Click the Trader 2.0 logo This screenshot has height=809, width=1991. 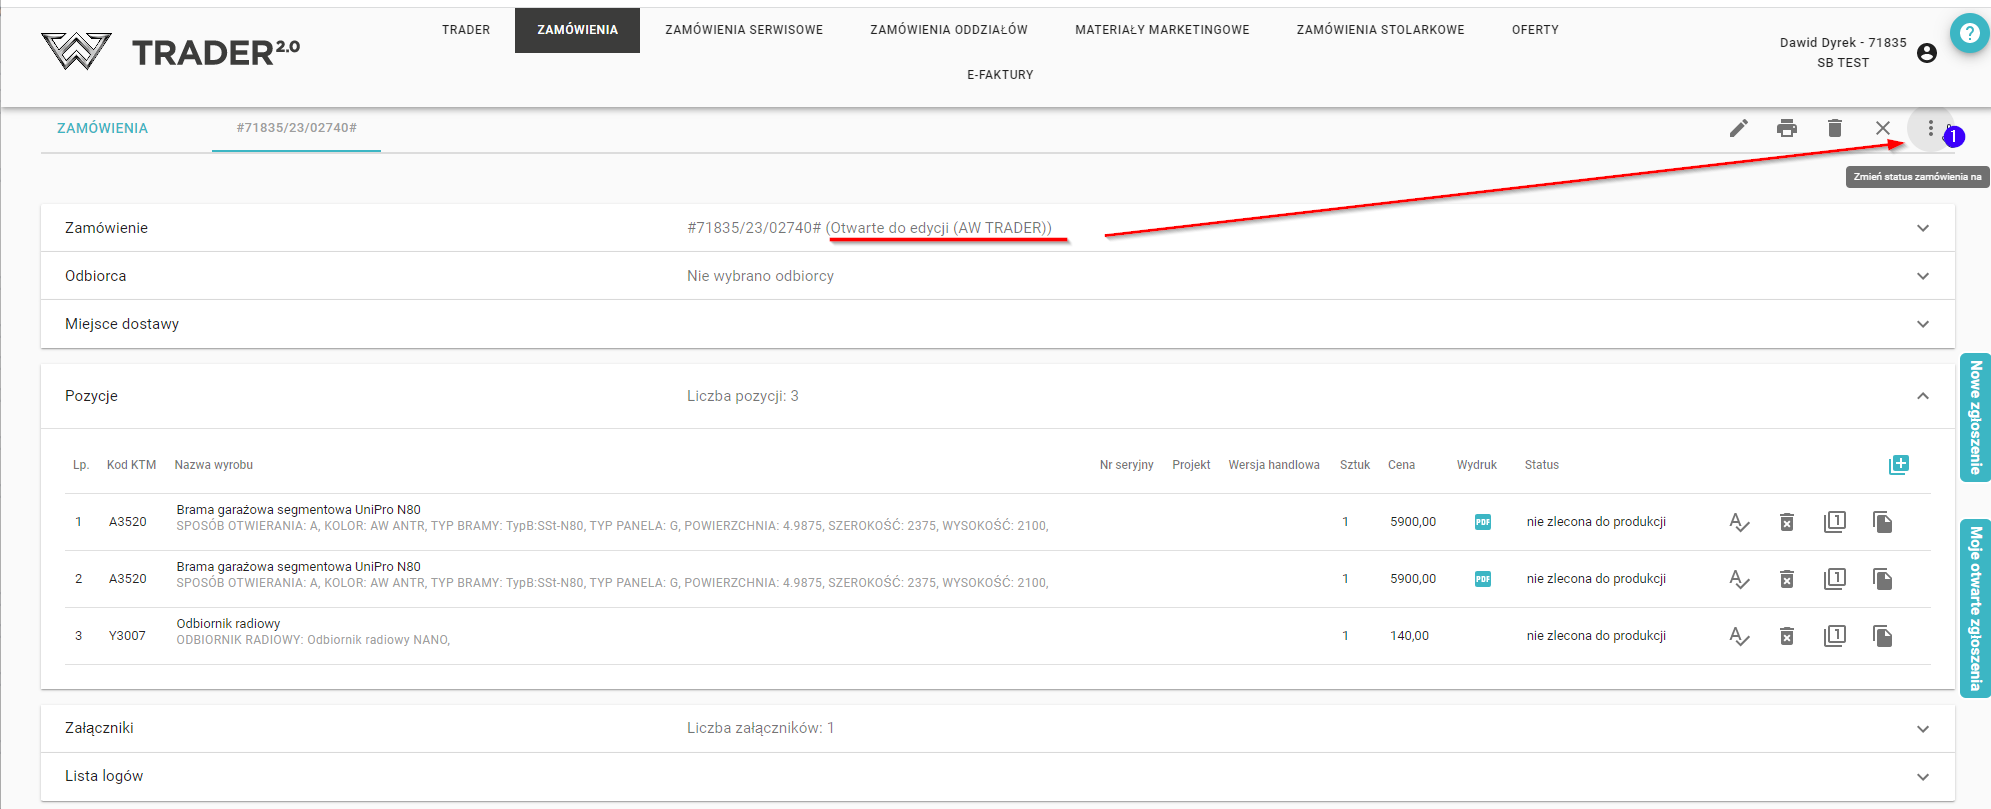[x=171, y=51]
